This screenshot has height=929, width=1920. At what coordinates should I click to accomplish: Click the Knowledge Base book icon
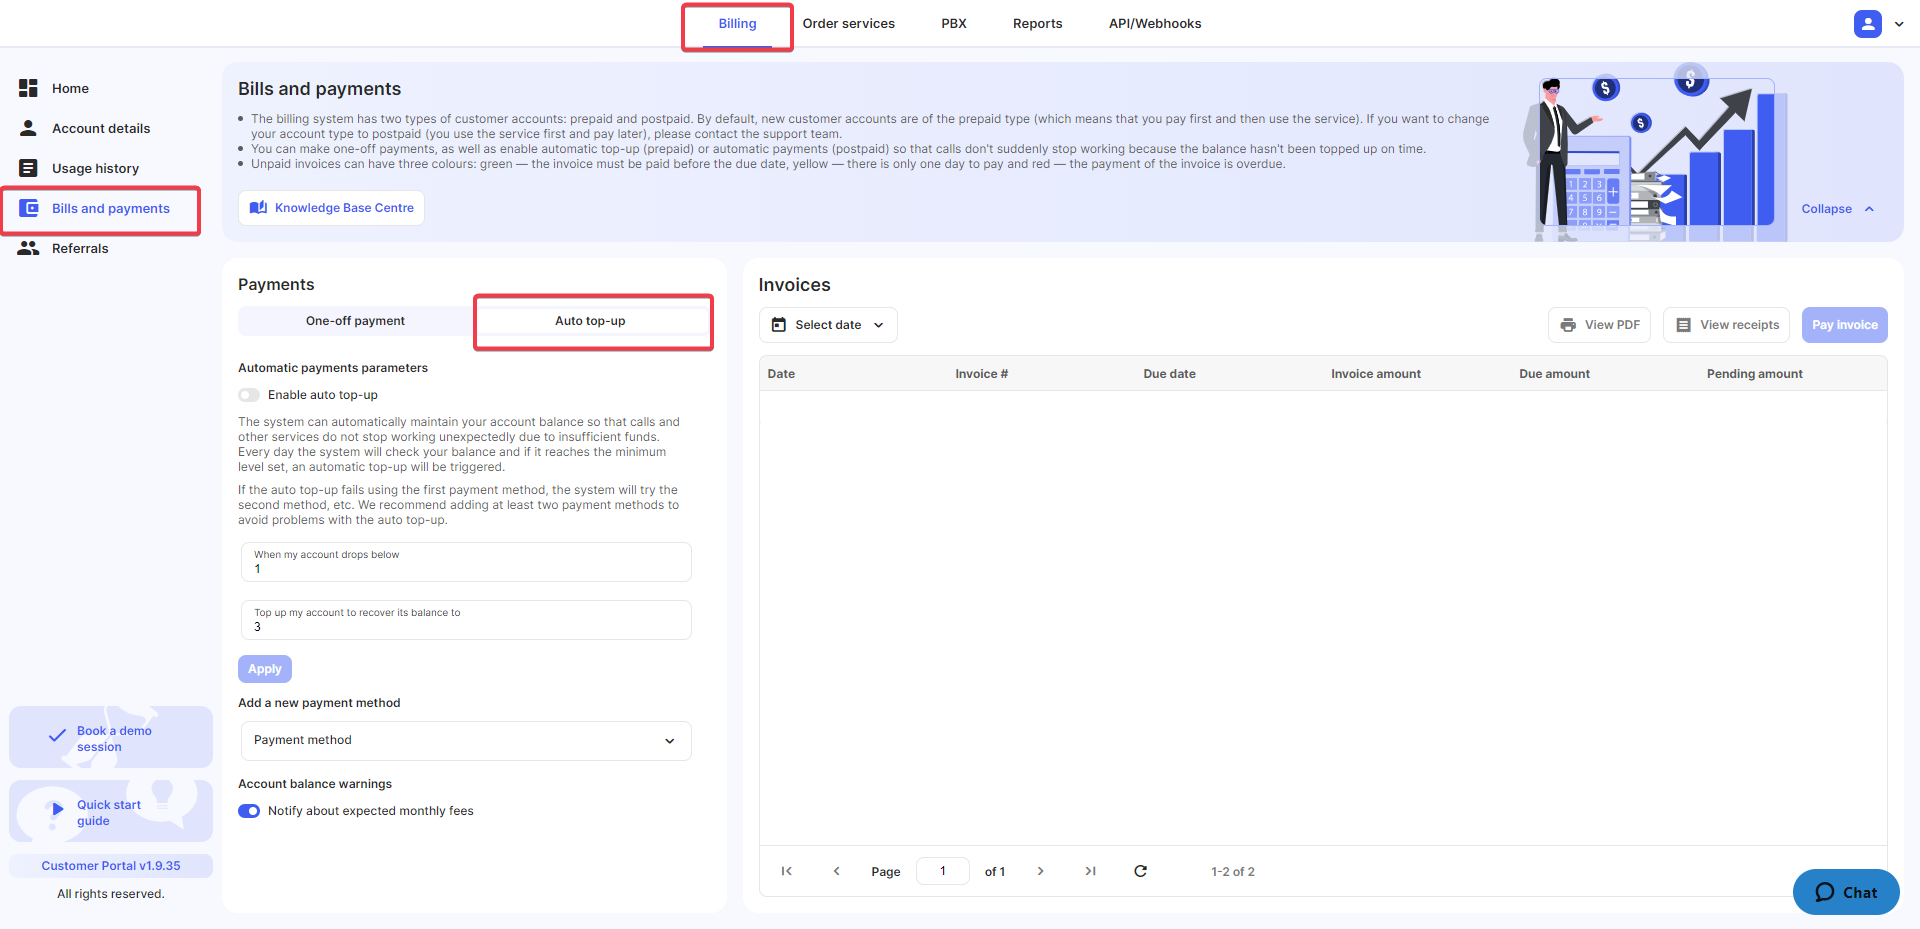[258, 208]
